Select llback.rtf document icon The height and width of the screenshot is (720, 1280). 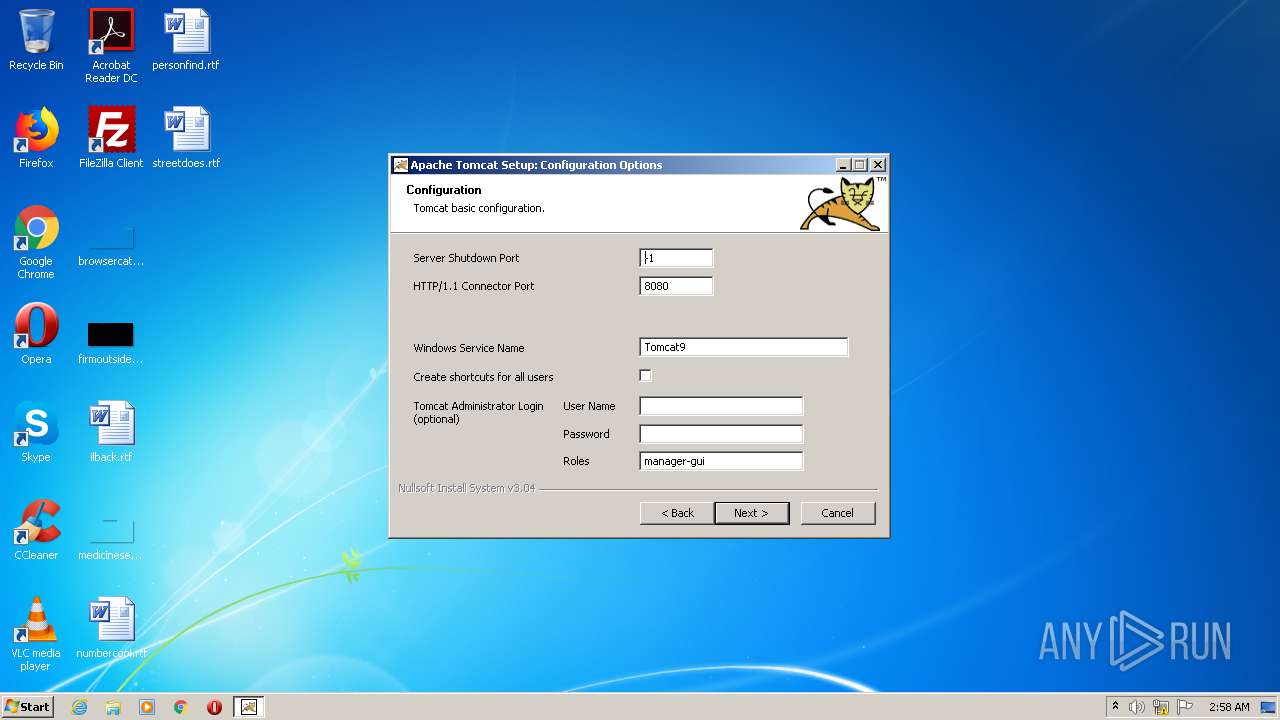coord(111,432)
